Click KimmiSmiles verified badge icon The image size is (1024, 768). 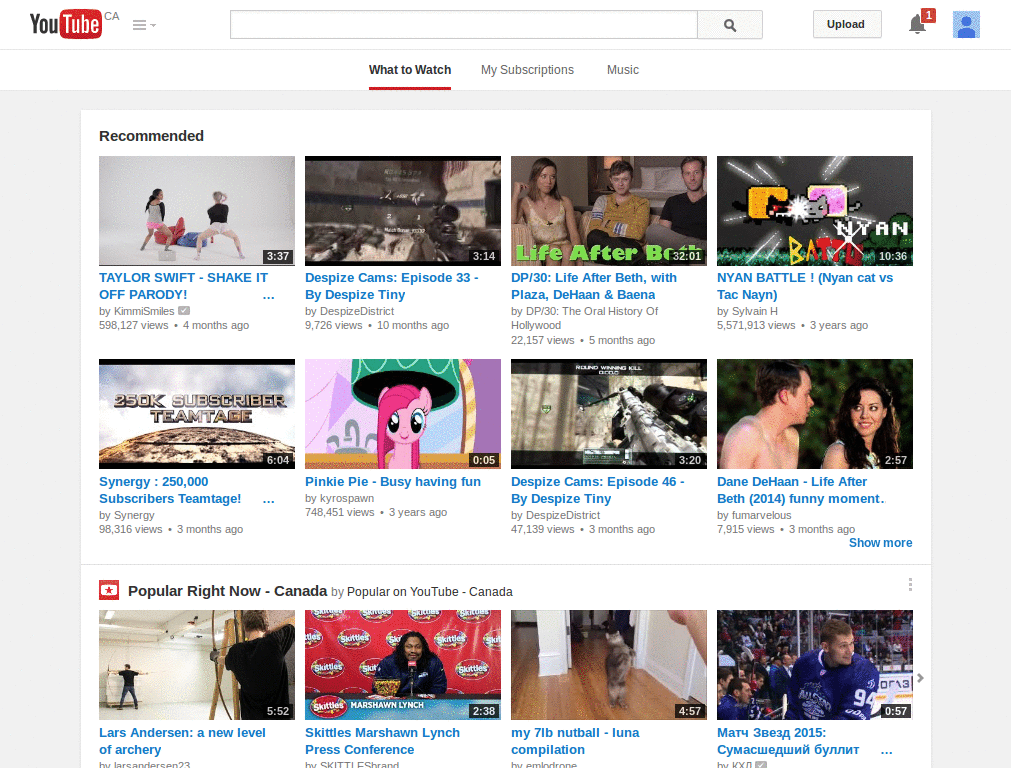(x=184, y=311)
